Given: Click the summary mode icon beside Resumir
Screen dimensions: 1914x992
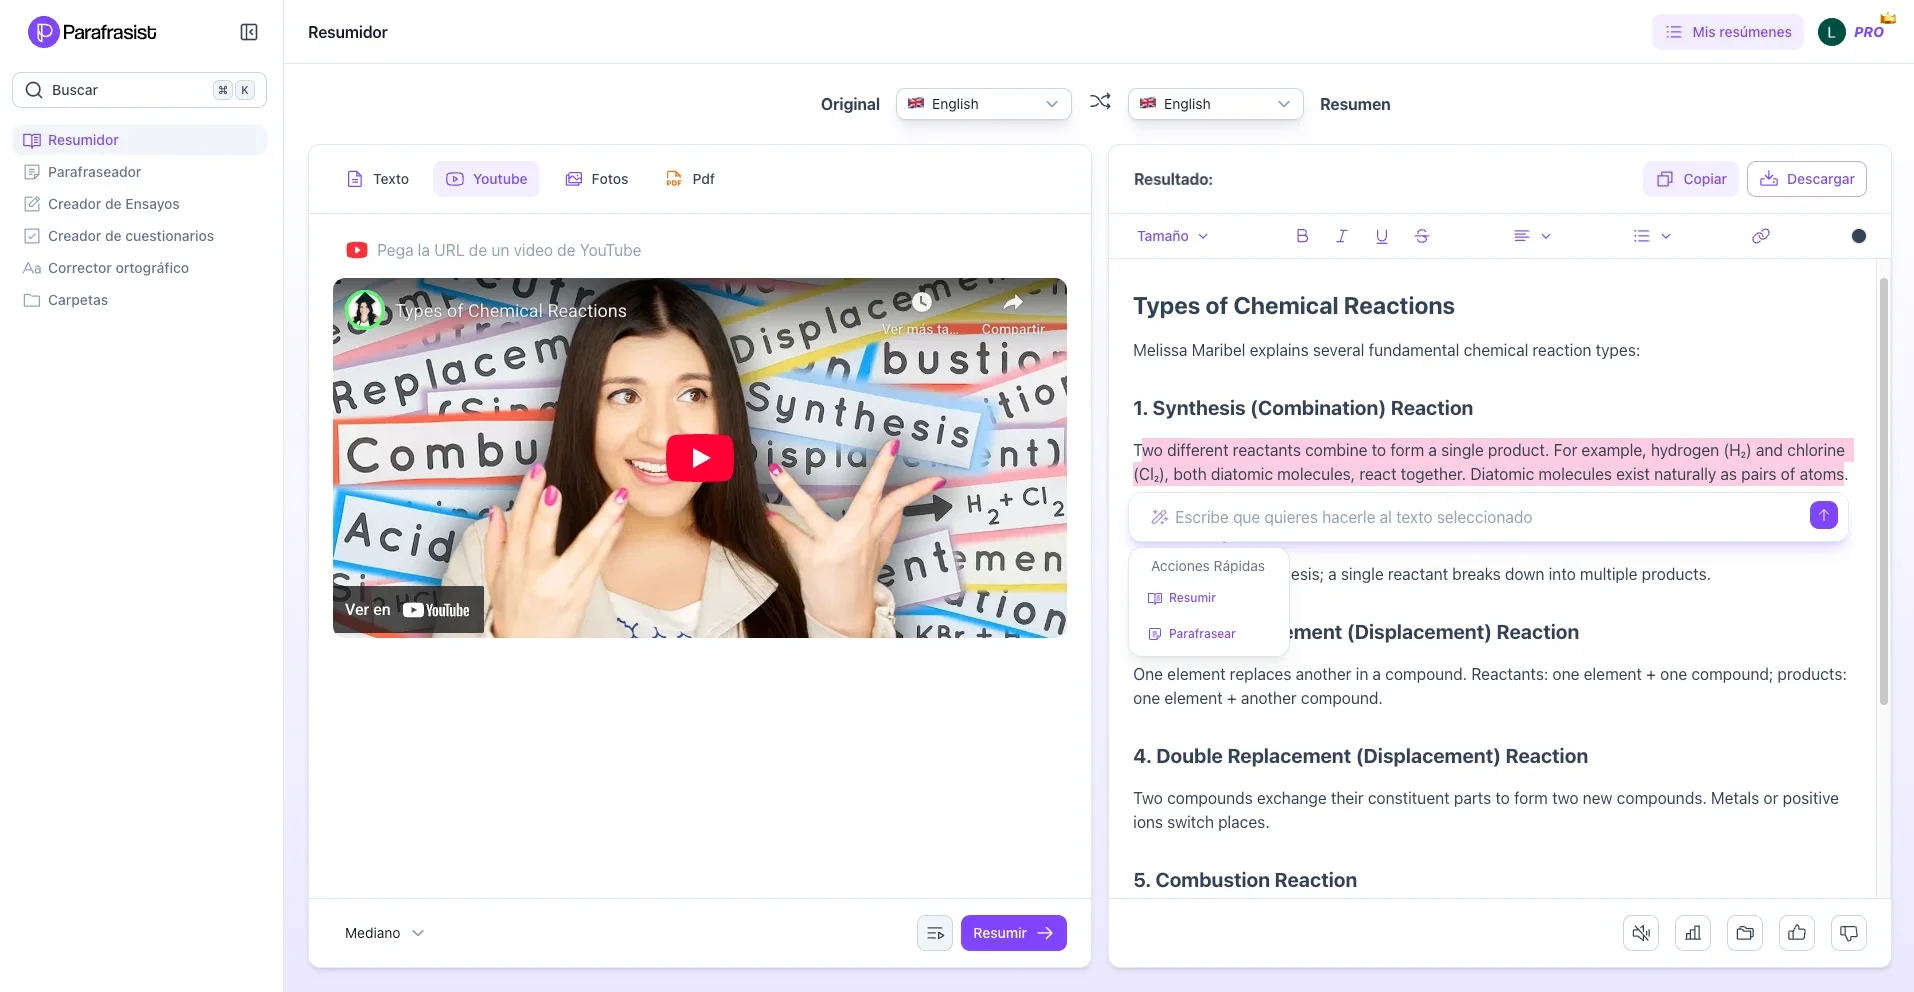Looking at the screenshot, I should (x=935, y=933).
